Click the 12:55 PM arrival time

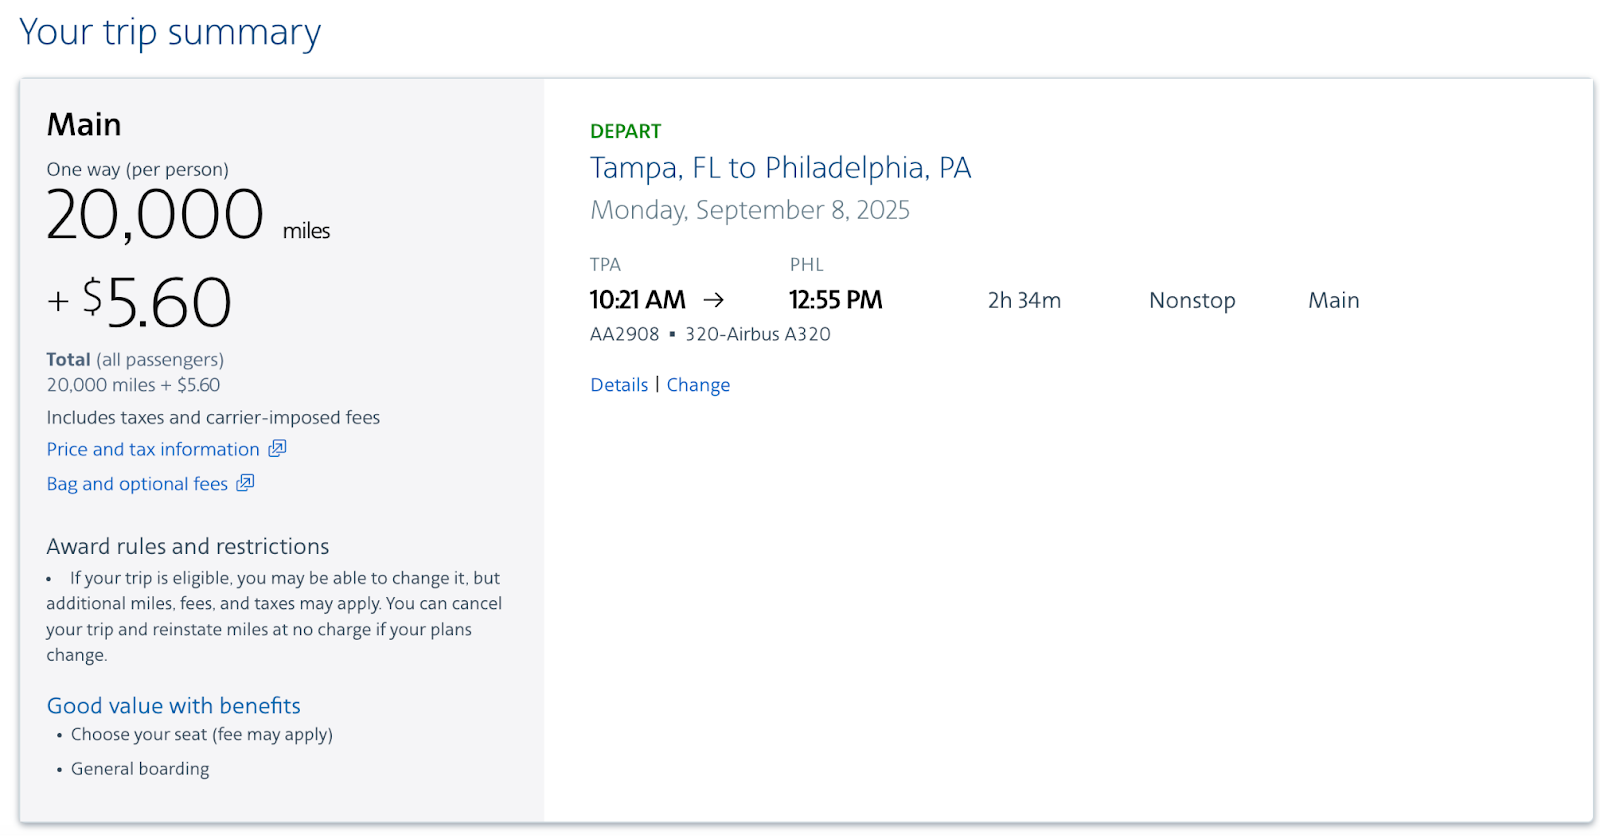[835, 300]
